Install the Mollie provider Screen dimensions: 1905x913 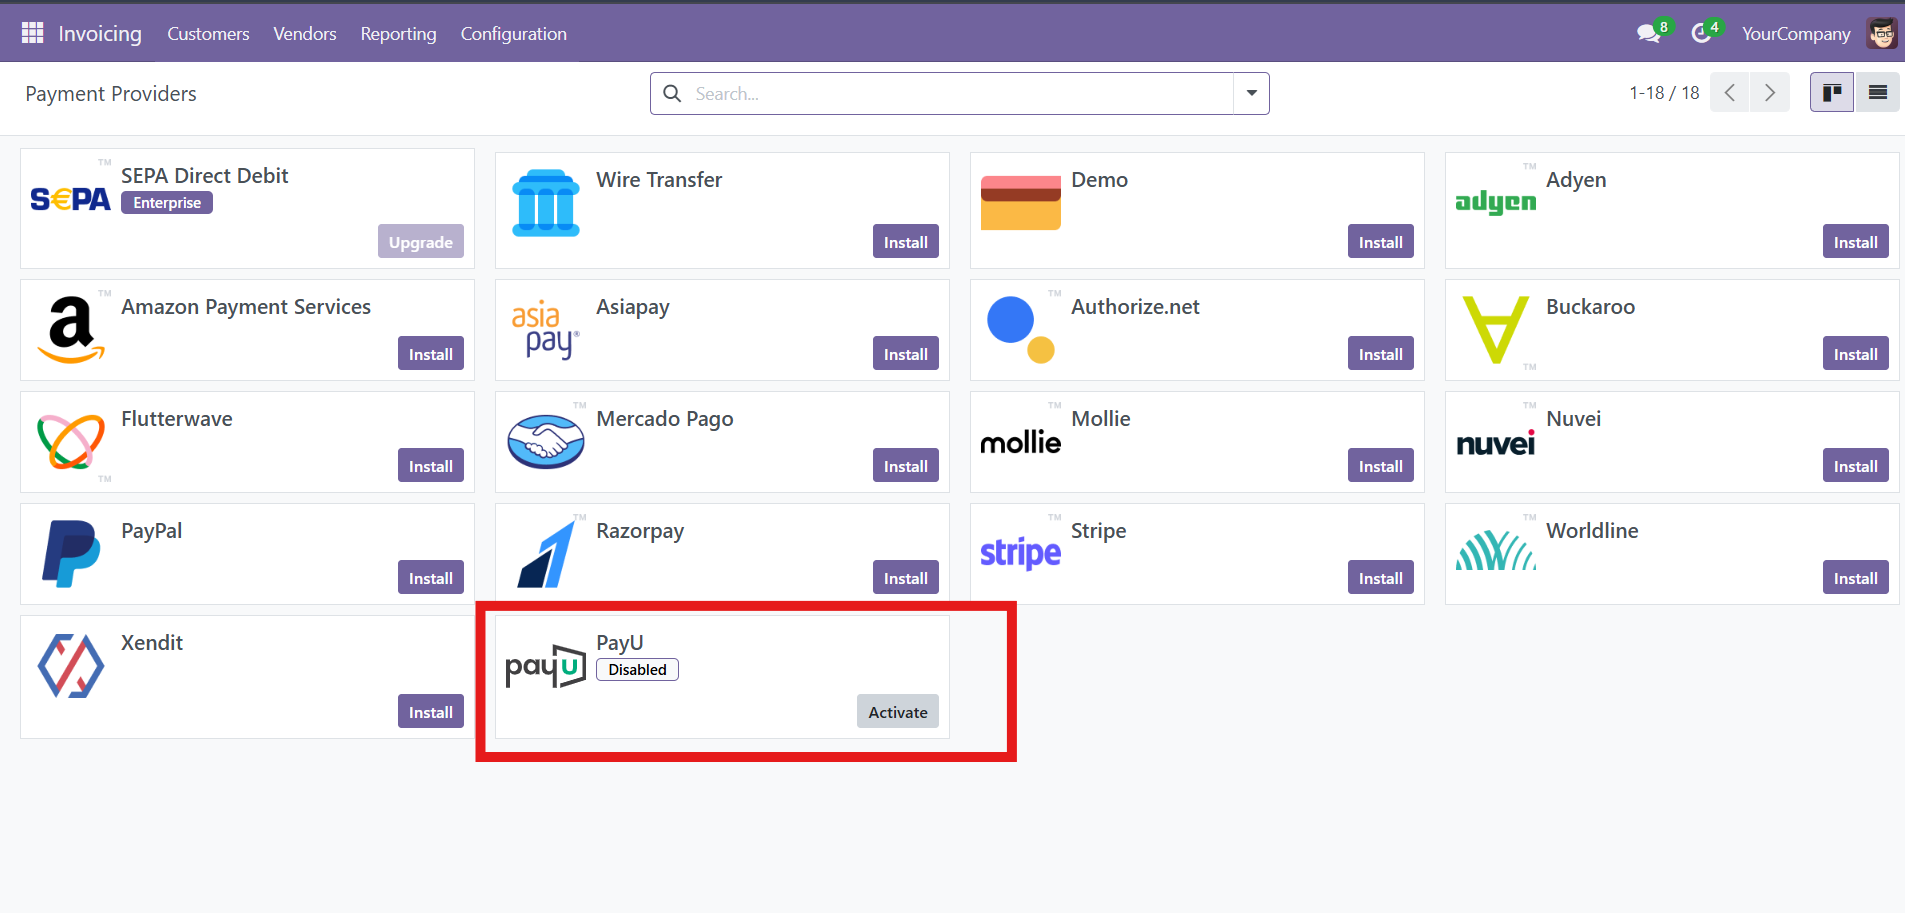pos(1381,466)
